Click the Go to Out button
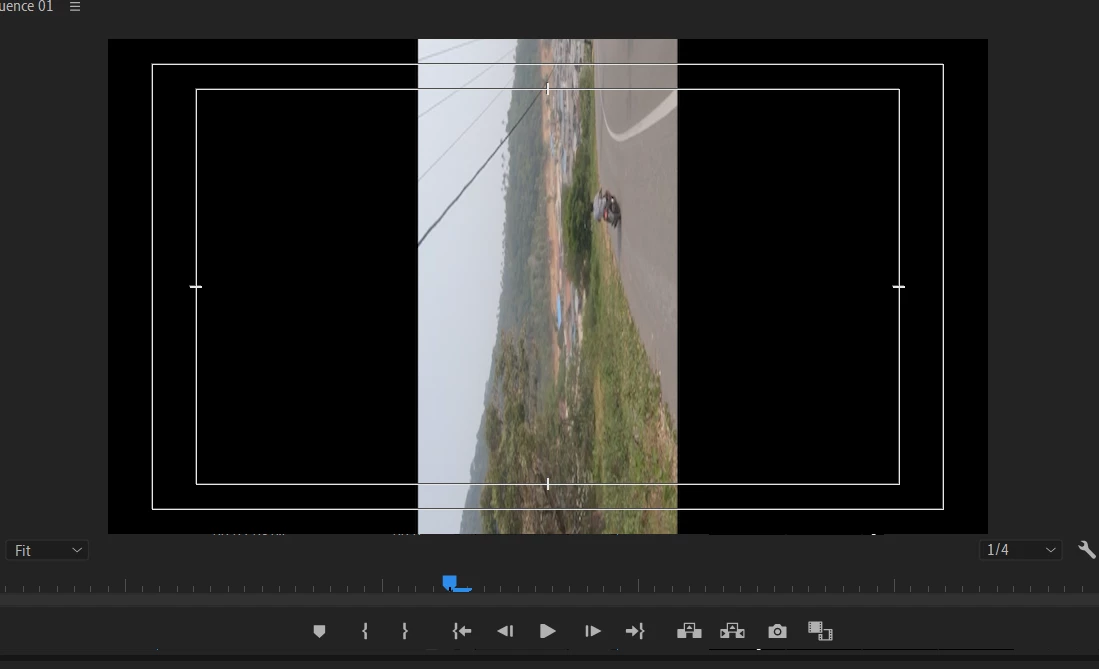 click(x=635, y=632)
